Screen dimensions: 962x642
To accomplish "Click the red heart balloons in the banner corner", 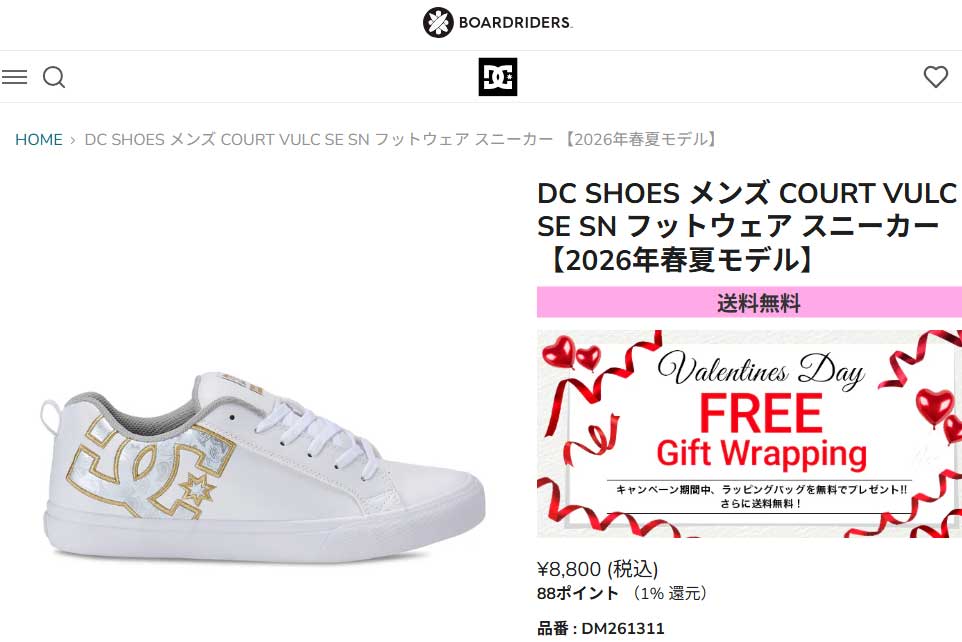I will [572, 354].
